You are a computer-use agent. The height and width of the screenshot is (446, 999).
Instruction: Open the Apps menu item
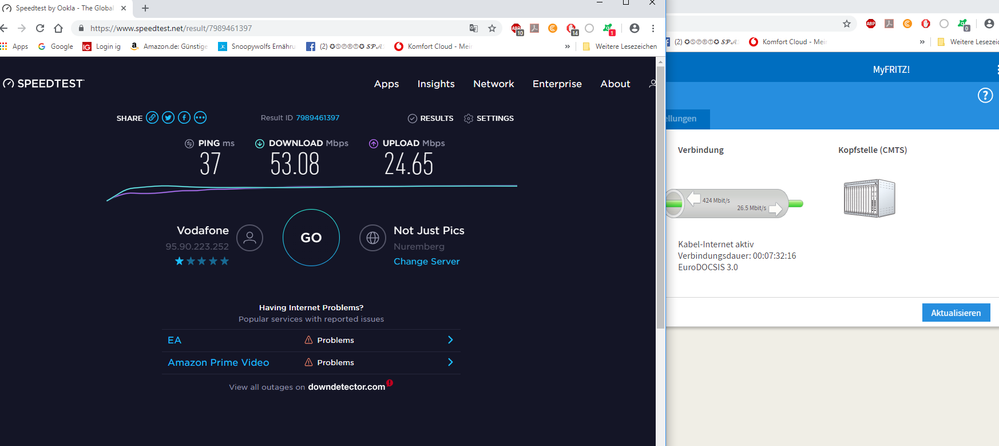click(386, 83)
